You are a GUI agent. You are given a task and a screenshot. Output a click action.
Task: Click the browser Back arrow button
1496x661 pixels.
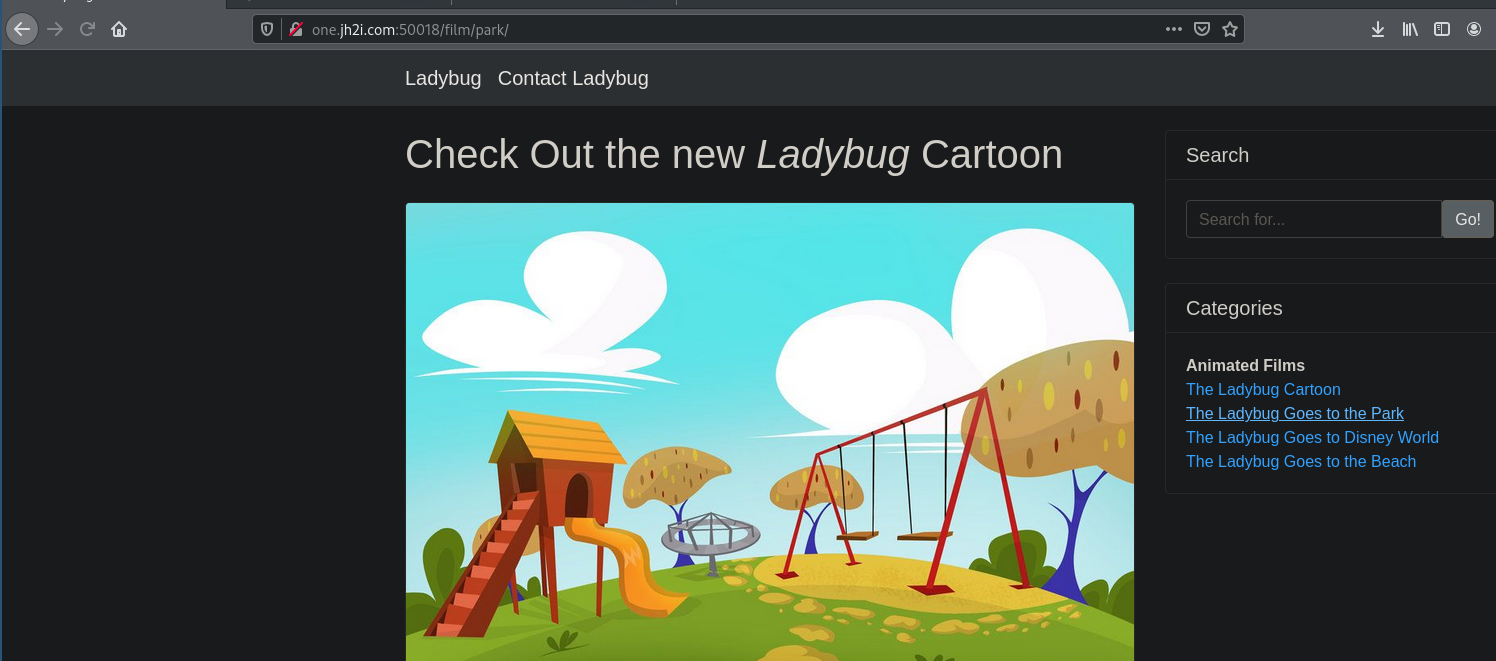22,29
